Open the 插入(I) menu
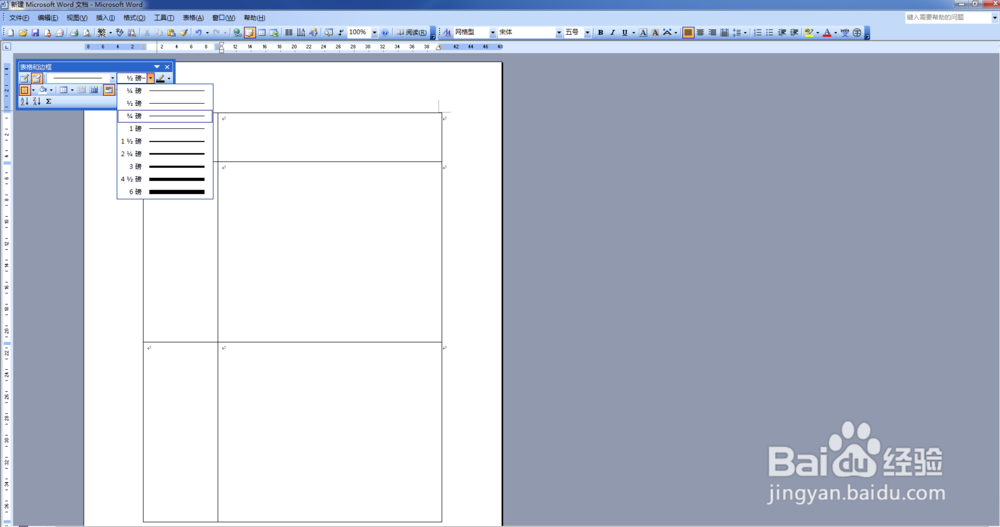Image resolution: width=1000 pixels, height=527 pixels. (x=105, y=18)
